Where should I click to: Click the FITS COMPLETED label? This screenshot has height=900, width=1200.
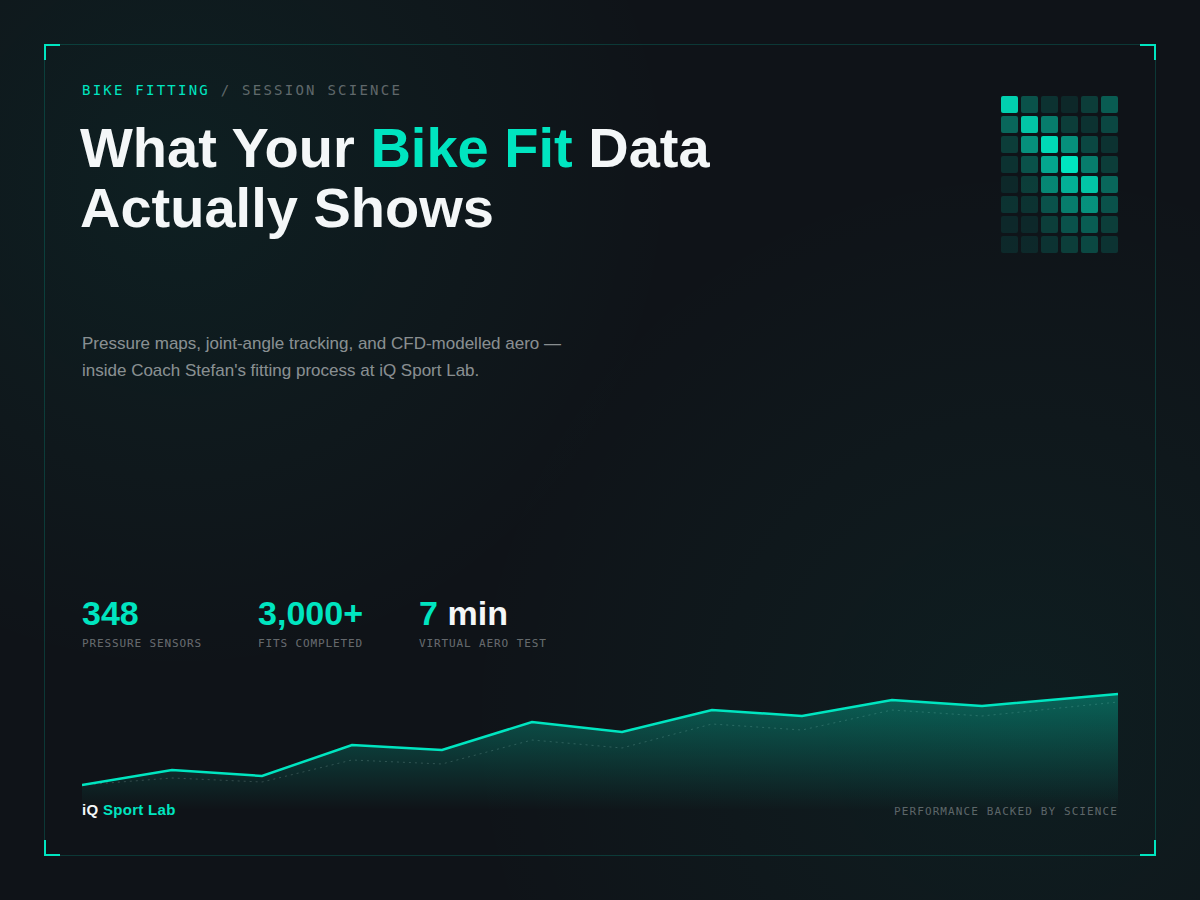pos(310,643)
